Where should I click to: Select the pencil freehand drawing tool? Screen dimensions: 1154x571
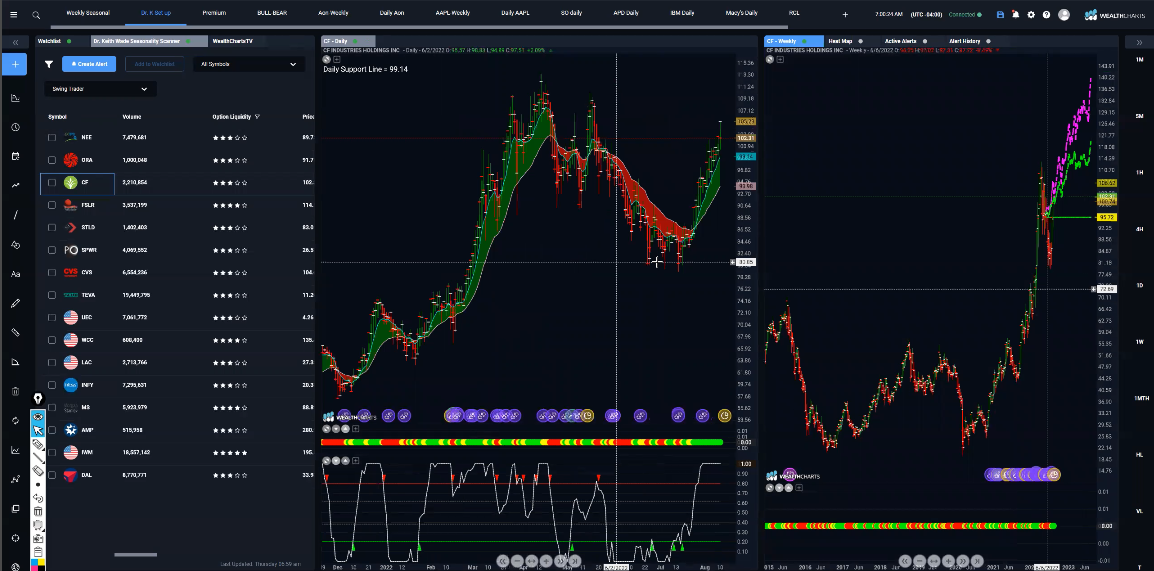[15, 303]
